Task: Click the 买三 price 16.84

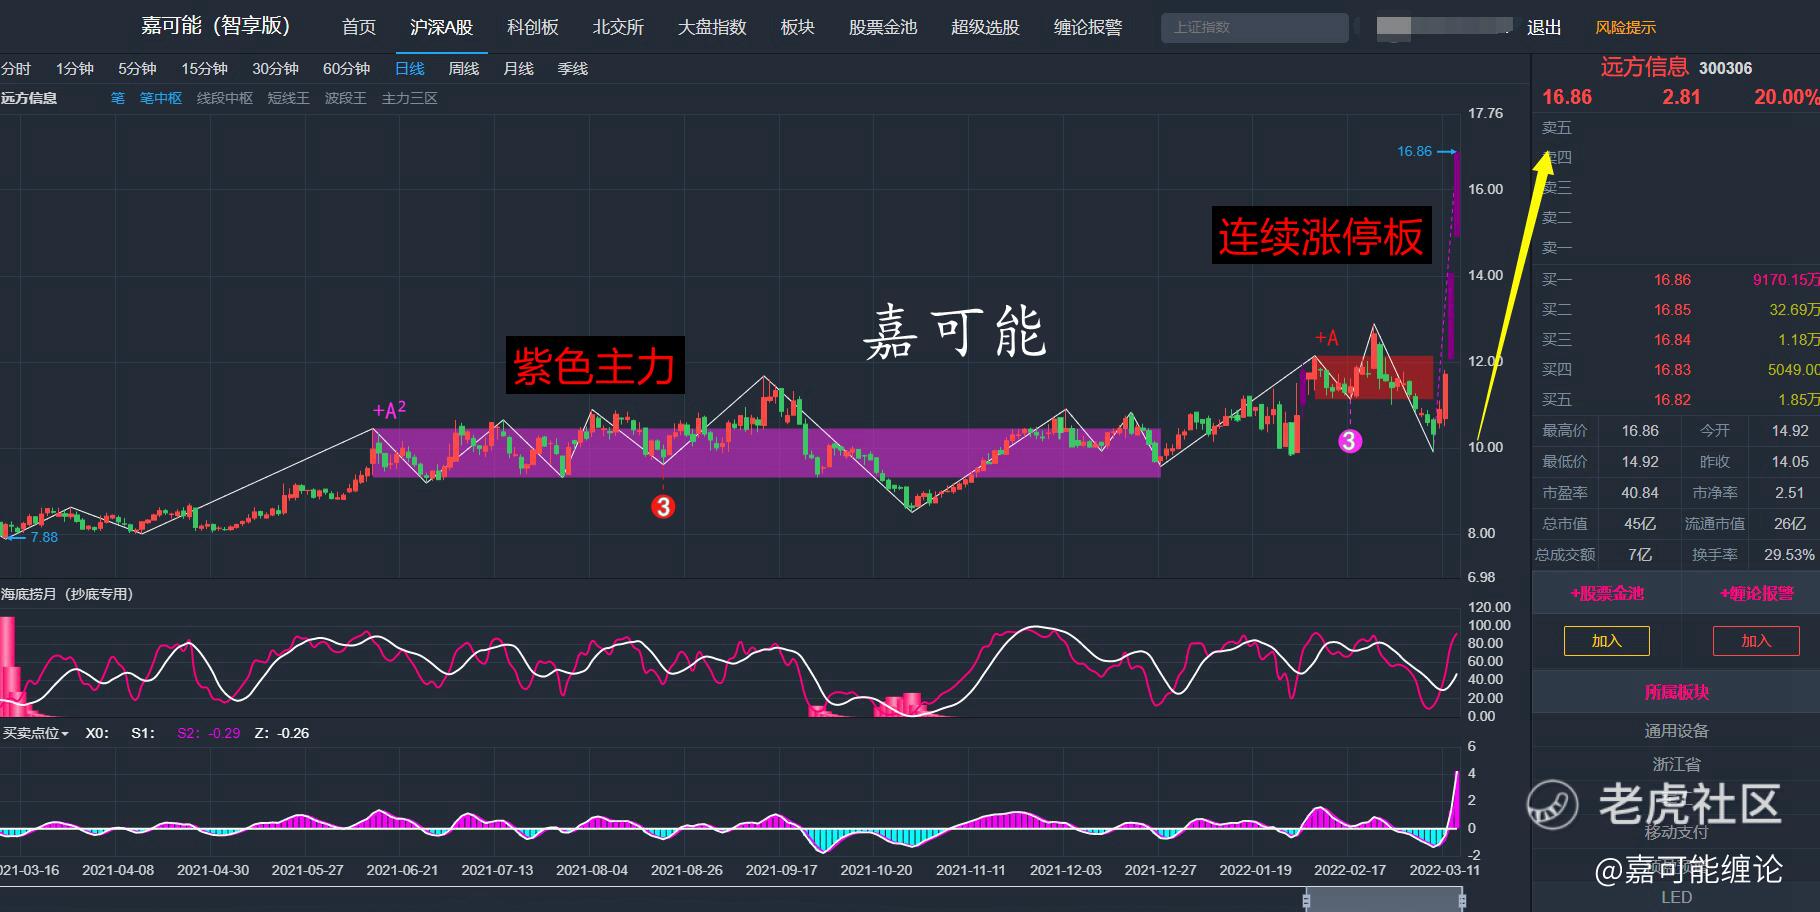Action: 1672,340
